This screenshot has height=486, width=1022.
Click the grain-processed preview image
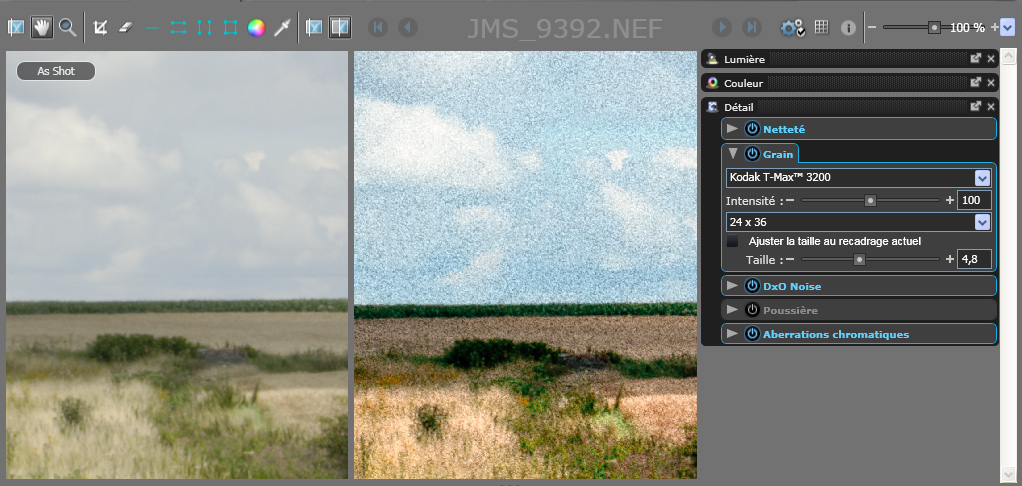(x=525, y=265)
